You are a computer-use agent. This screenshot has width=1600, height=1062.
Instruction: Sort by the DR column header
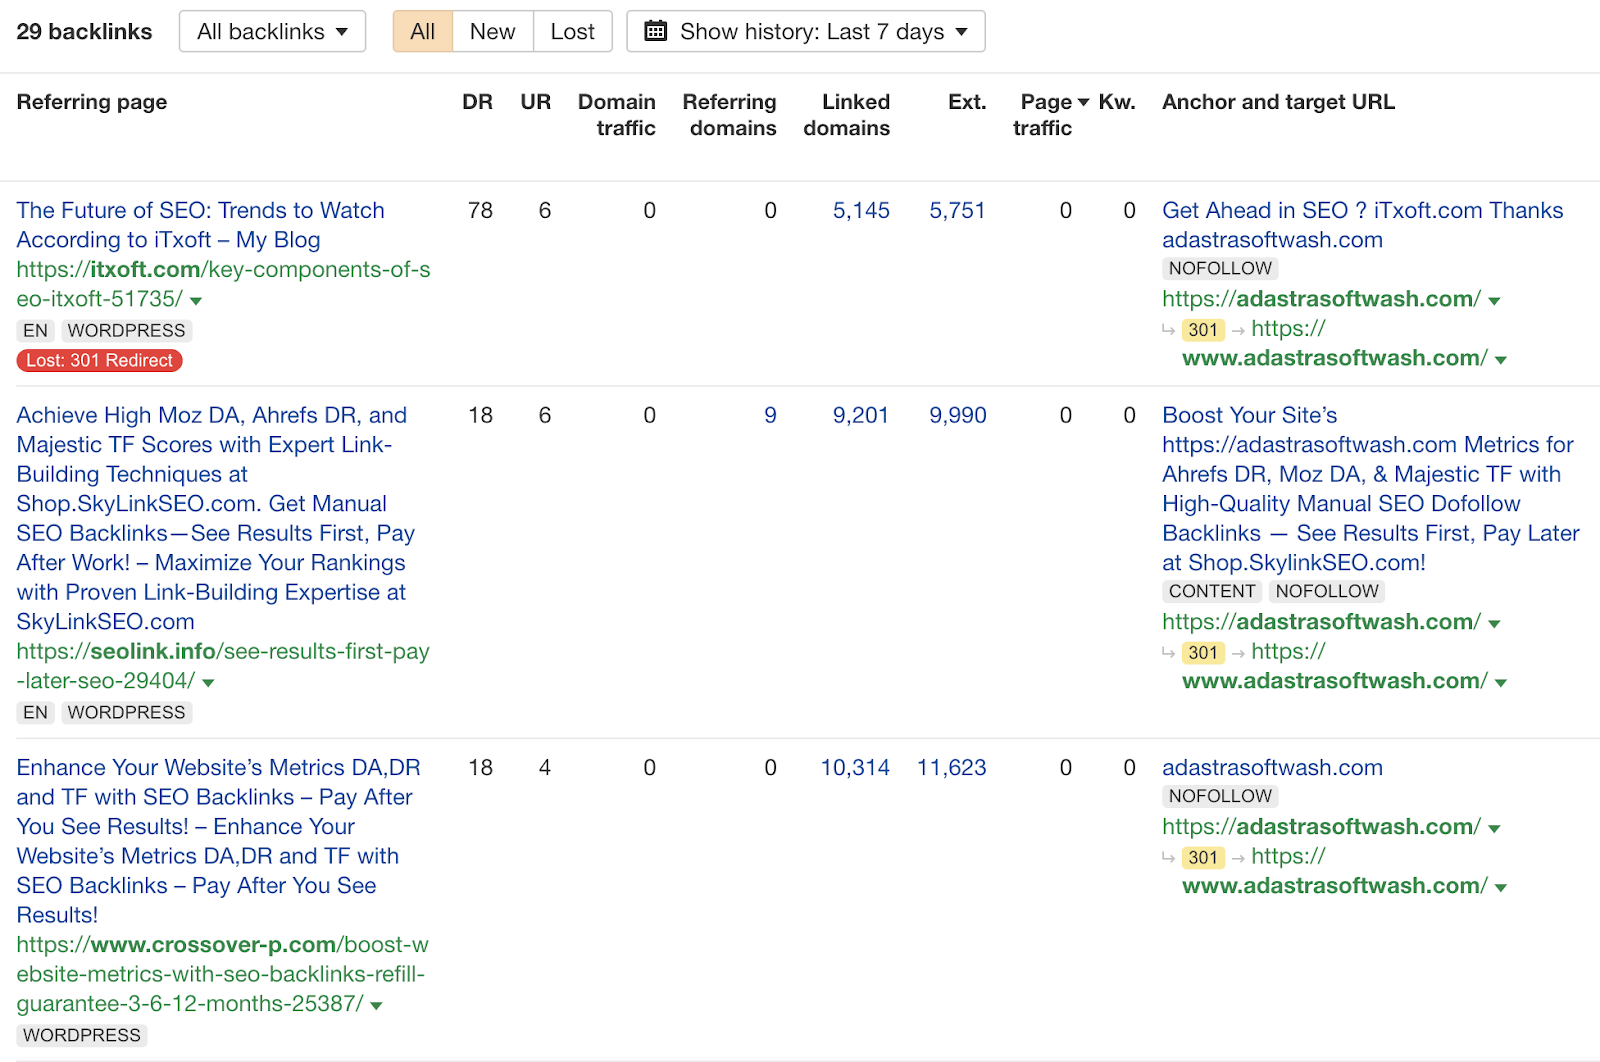pyautogui.click(x=477, y=102)
